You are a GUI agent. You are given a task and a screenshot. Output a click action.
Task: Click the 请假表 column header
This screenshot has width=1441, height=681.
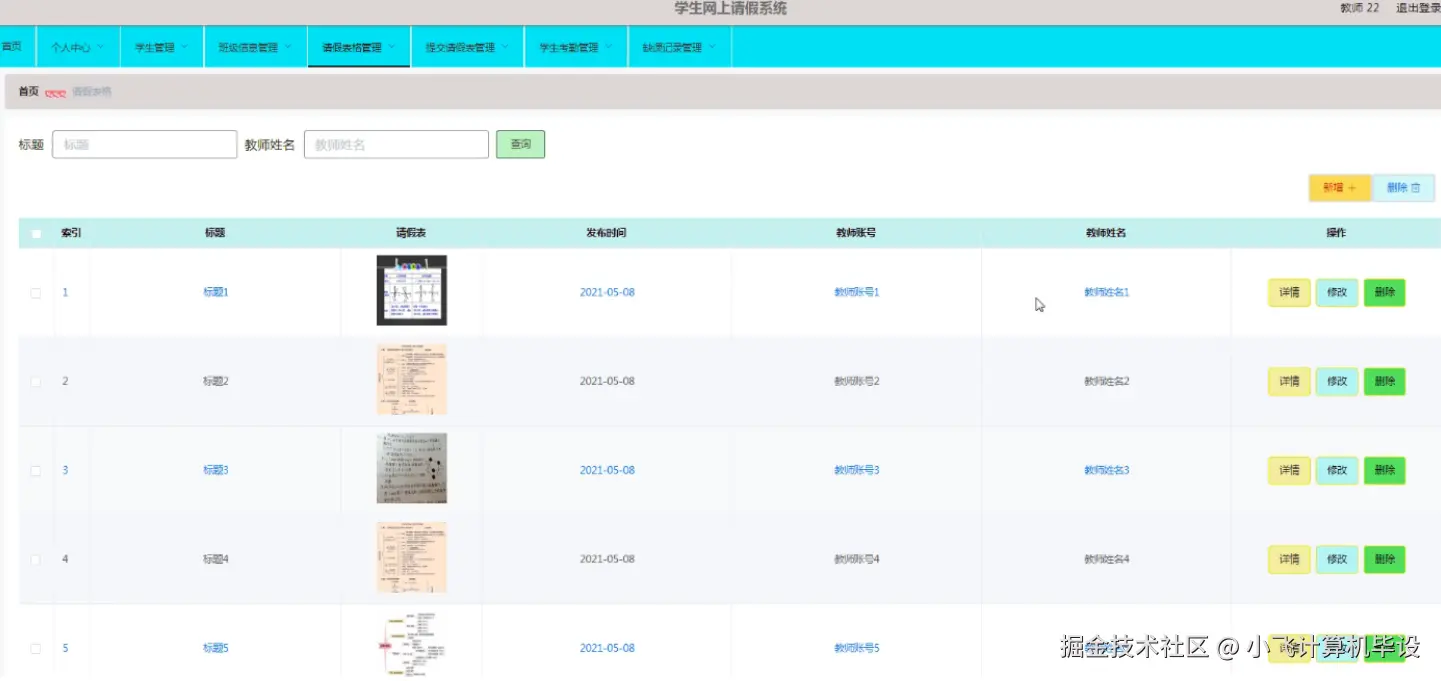pos(411,233)
